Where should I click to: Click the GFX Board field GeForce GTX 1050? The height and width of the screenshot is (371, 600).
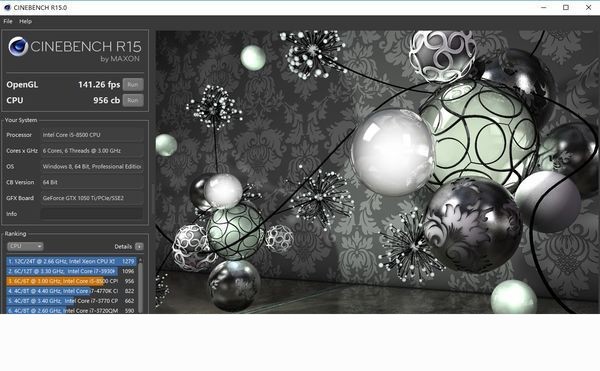pos(92,198)
